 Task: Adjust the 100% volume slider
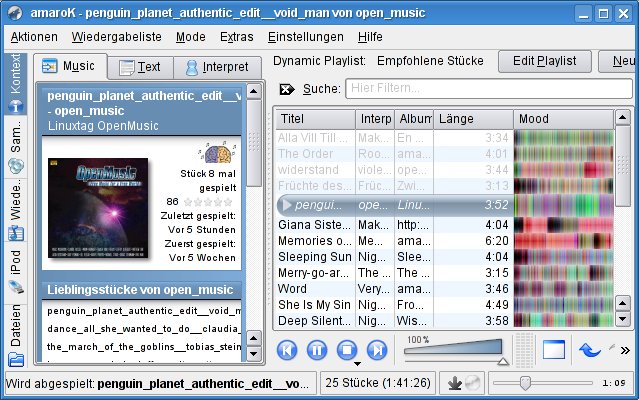tap(453, 349)
